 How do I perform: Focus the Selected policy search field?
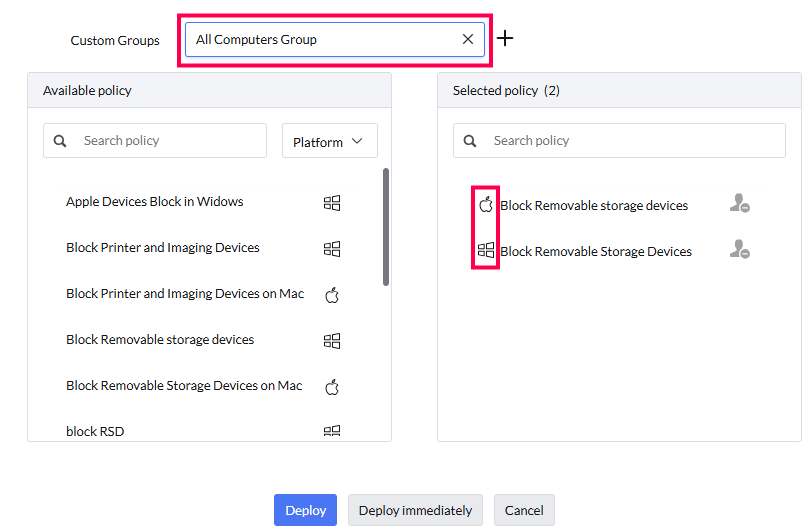click(630, 141)
